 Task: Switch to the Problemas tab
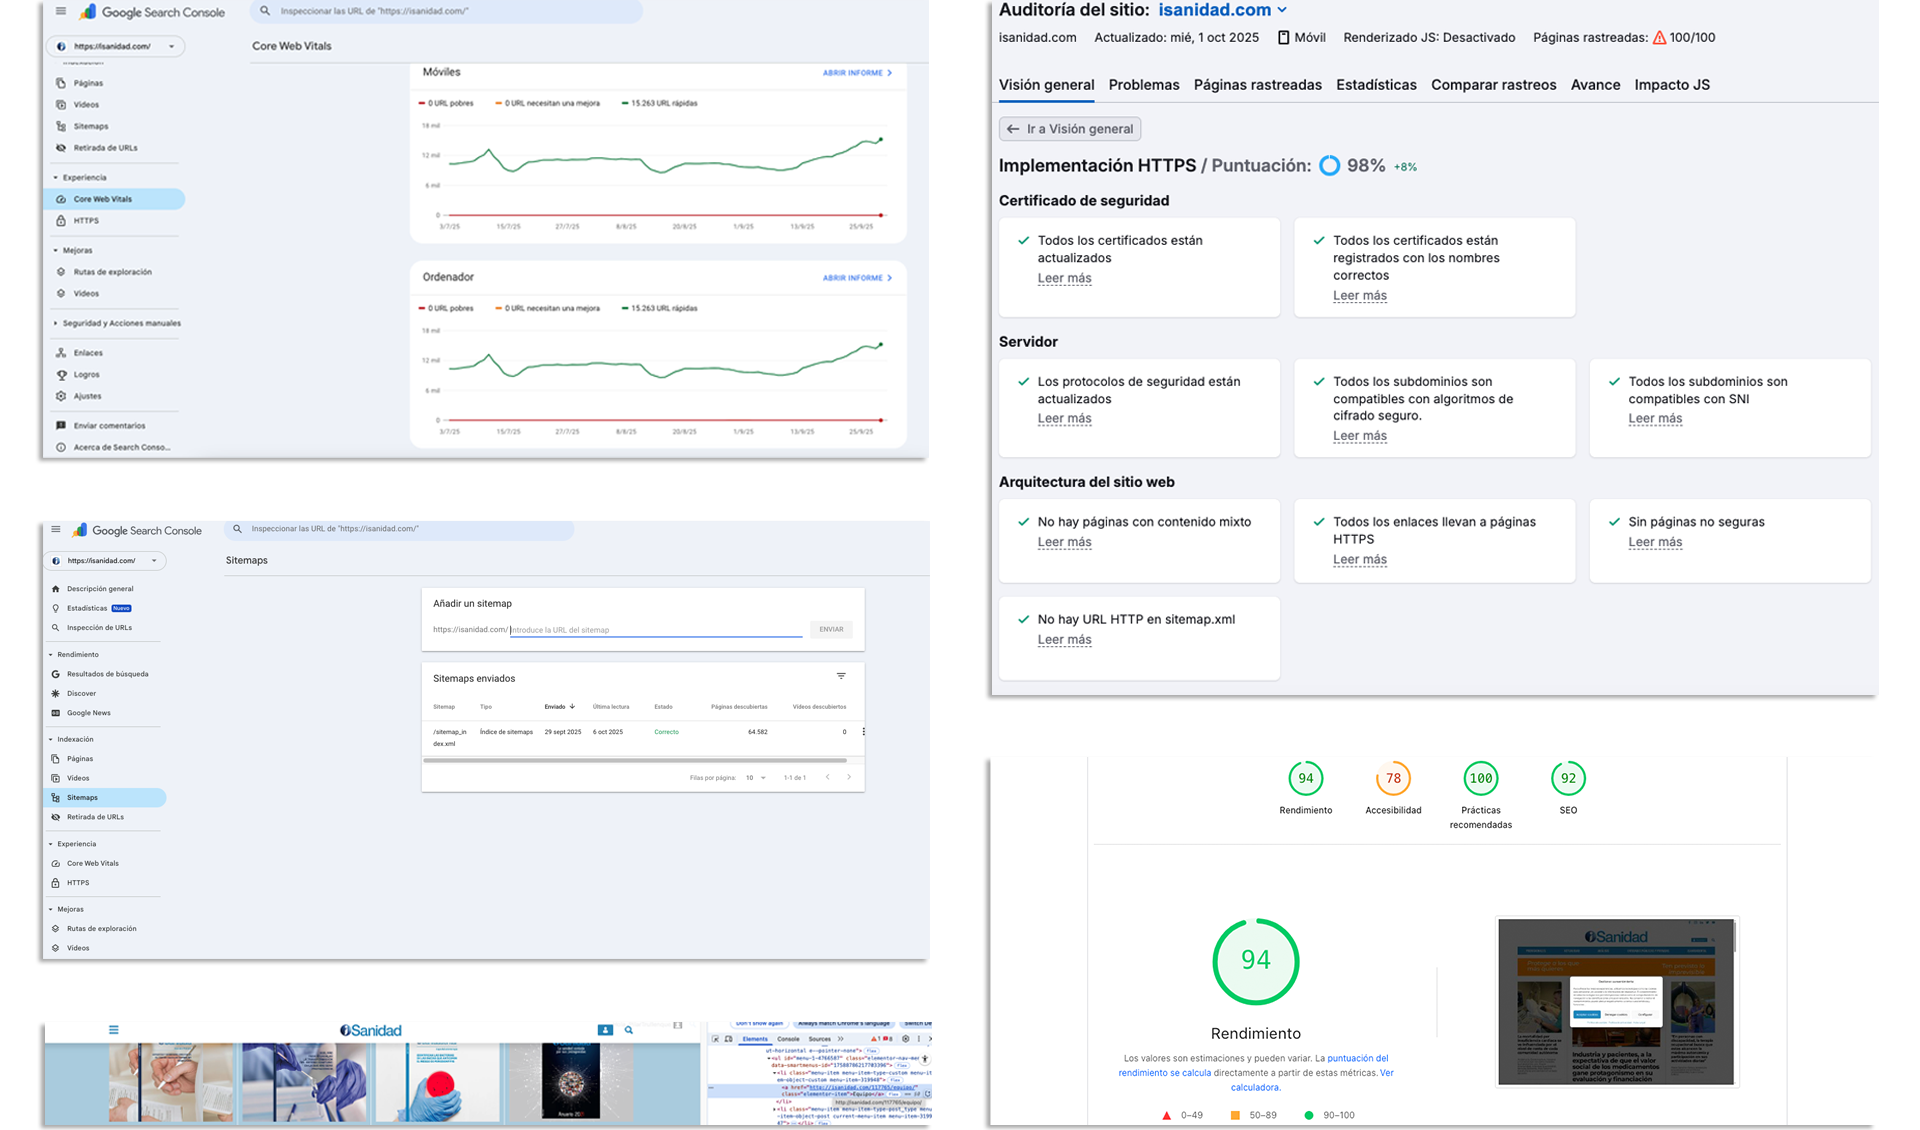coord(1143,85)
